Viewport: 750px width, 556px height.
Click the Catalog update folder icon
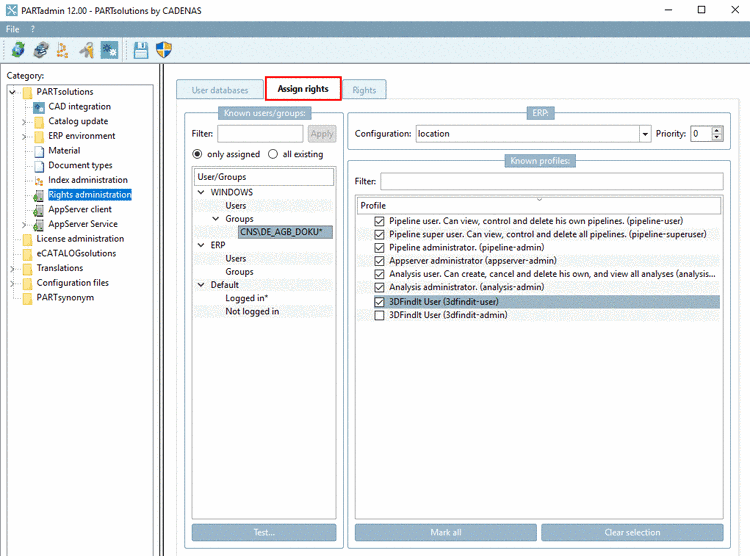39,122
